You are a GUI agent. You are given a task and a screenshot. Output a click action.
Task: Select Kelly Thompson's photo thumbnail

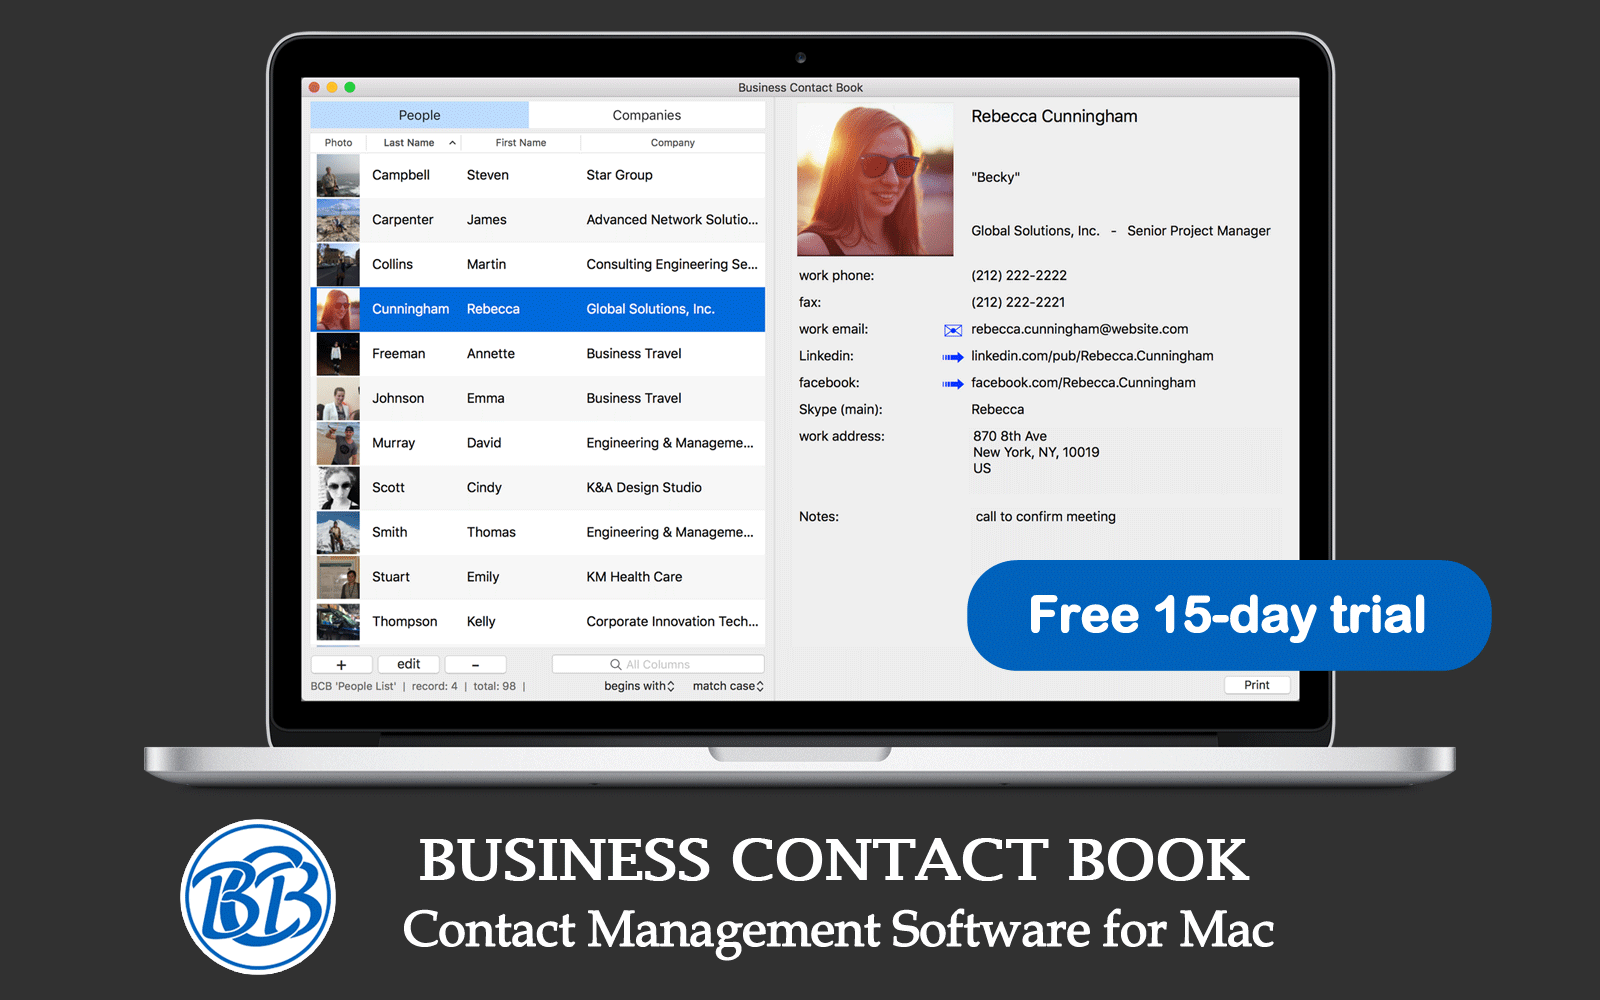pyautogui.click(x=338, y=622)
